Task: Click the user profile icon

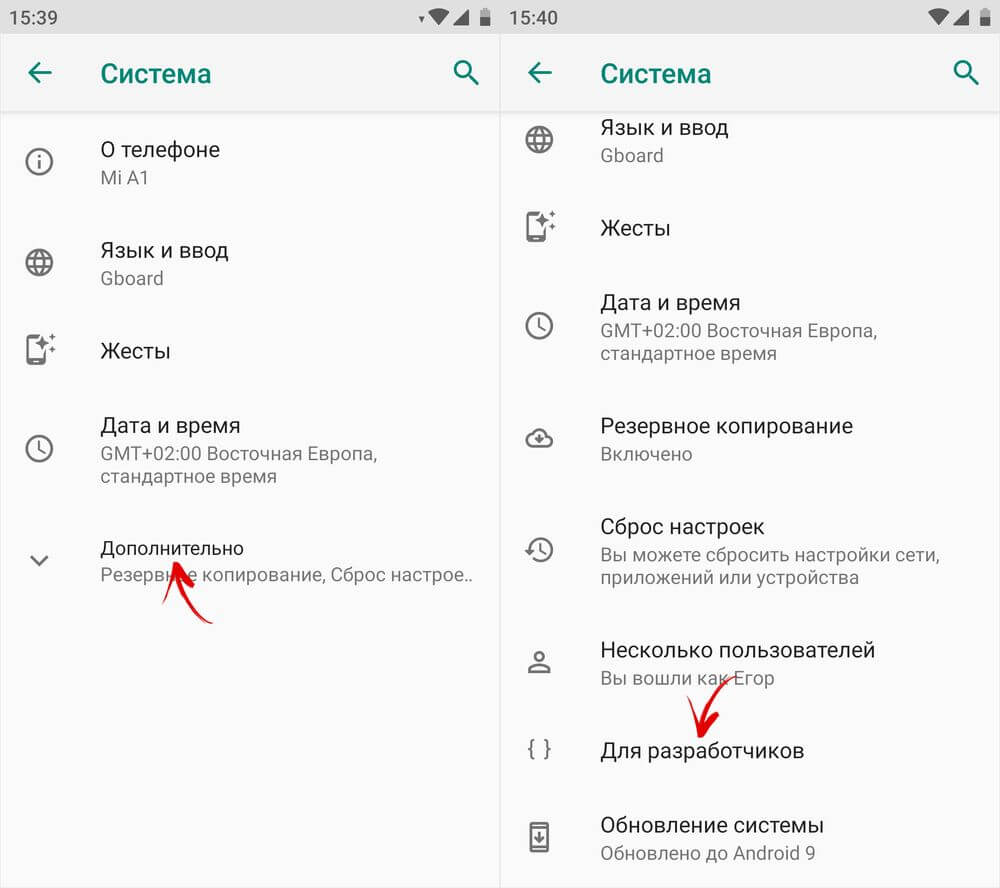Action: tap(539, 662)
